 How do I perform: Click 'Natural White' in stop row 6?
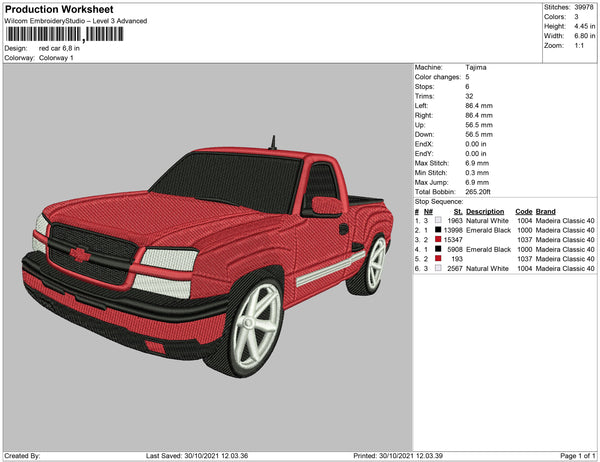(487, 269)
